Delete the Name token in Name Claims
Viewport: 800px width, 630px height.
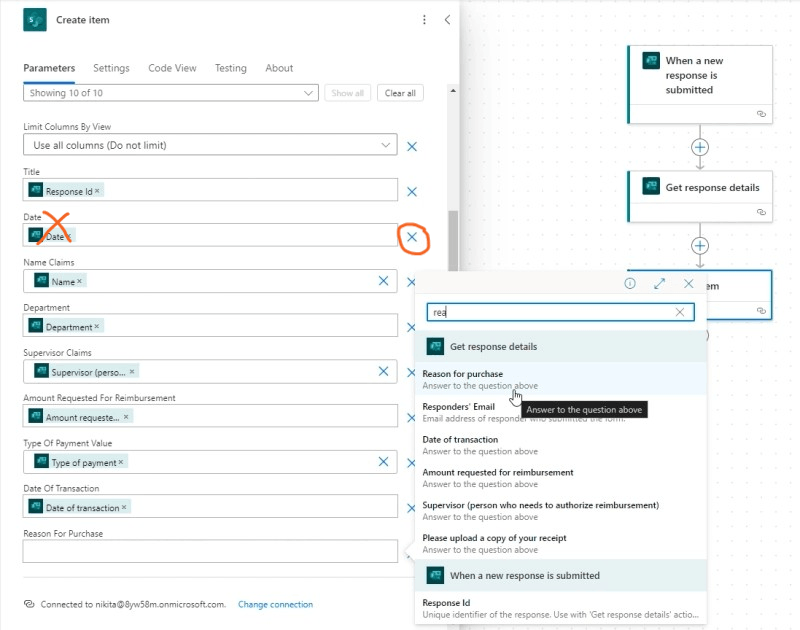click(80, 281)
